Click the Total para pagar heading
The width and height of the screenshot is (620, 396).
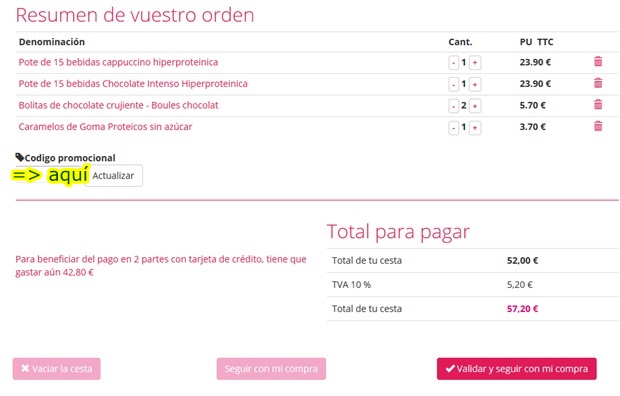click(398, 232)
